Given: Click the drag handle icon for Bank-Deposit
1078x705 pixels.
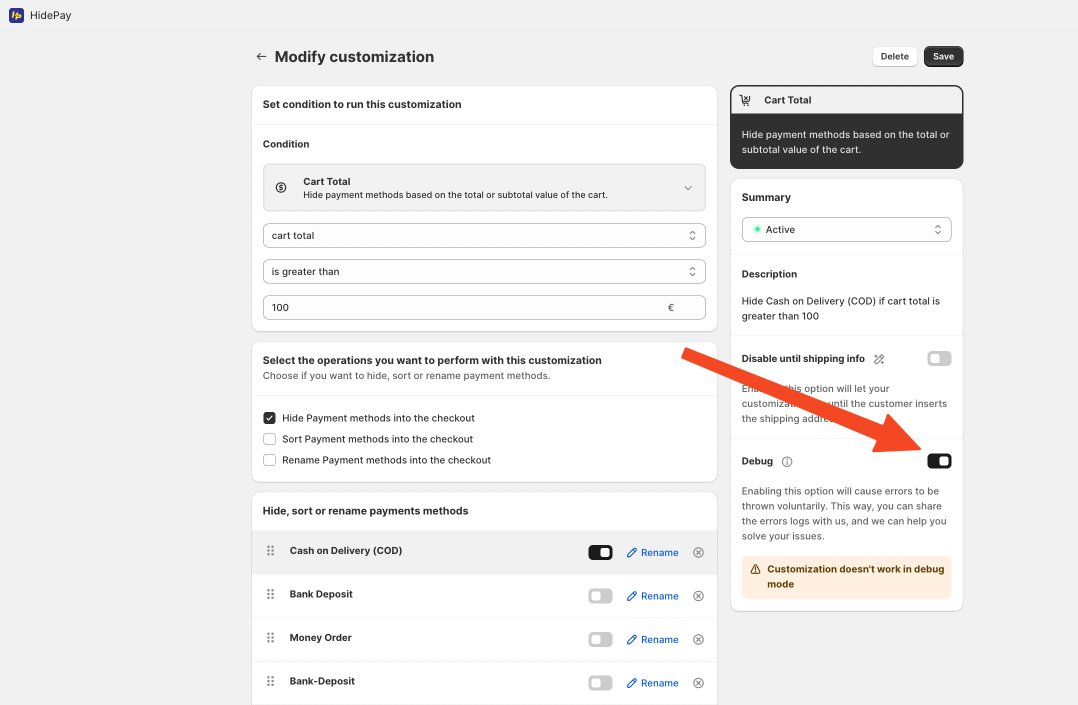Looking at the screenshot, I should click(x=270, y=681).
